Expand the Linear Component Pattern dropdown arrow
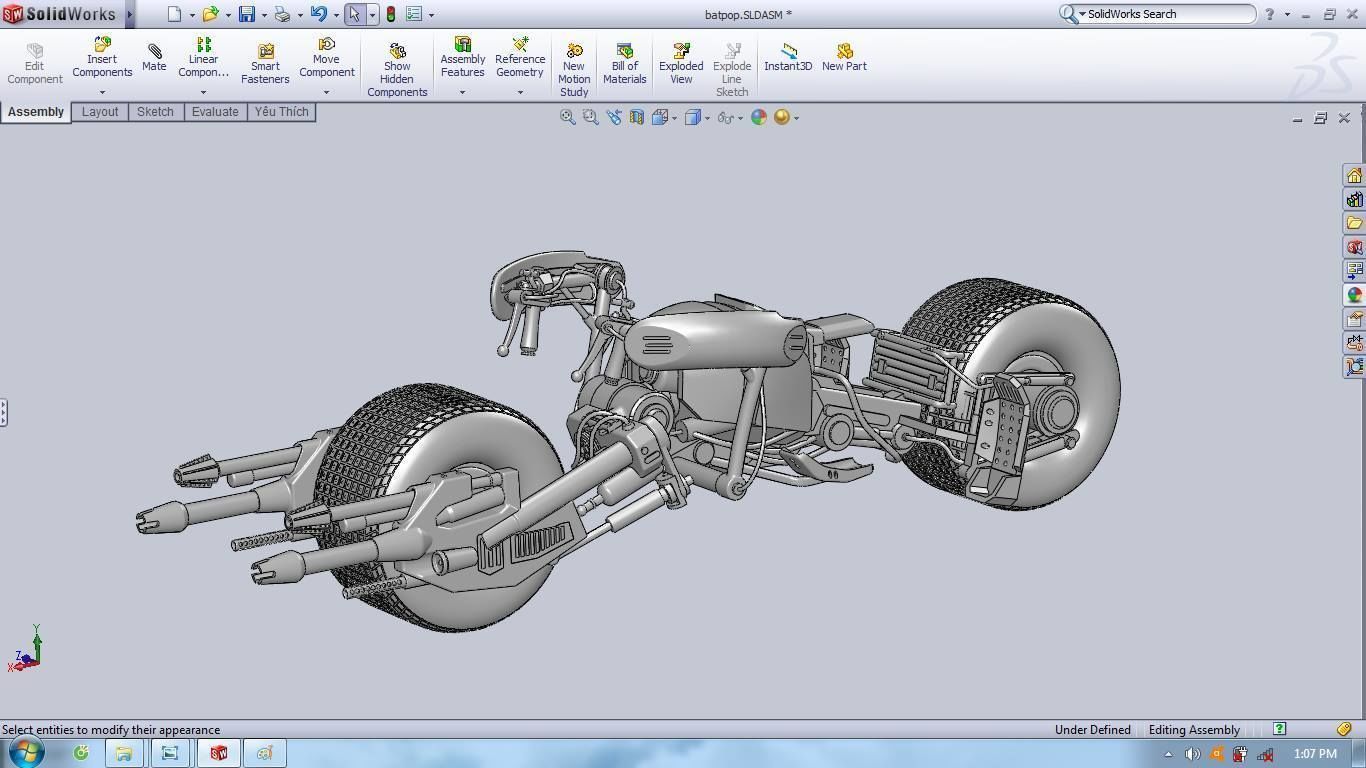This screenshot has height=768, width=1366. click(203, 92)
